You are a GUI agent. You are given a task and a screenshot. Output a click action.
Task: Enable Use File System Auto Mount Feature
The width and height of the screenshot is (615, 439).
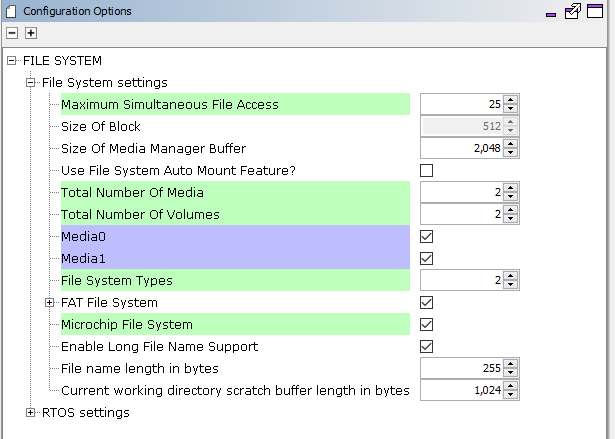pos(427,170)
